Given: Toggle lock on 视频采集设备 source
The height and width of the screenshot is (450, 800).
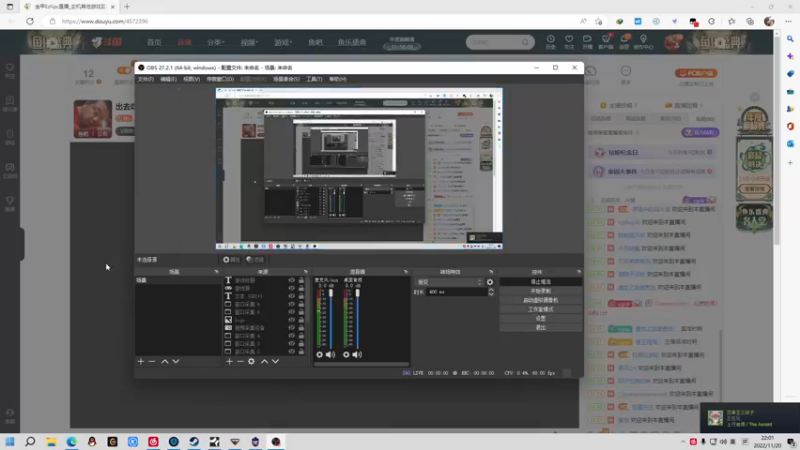Looking at the screenshot, I should click(x=301, y=328).
